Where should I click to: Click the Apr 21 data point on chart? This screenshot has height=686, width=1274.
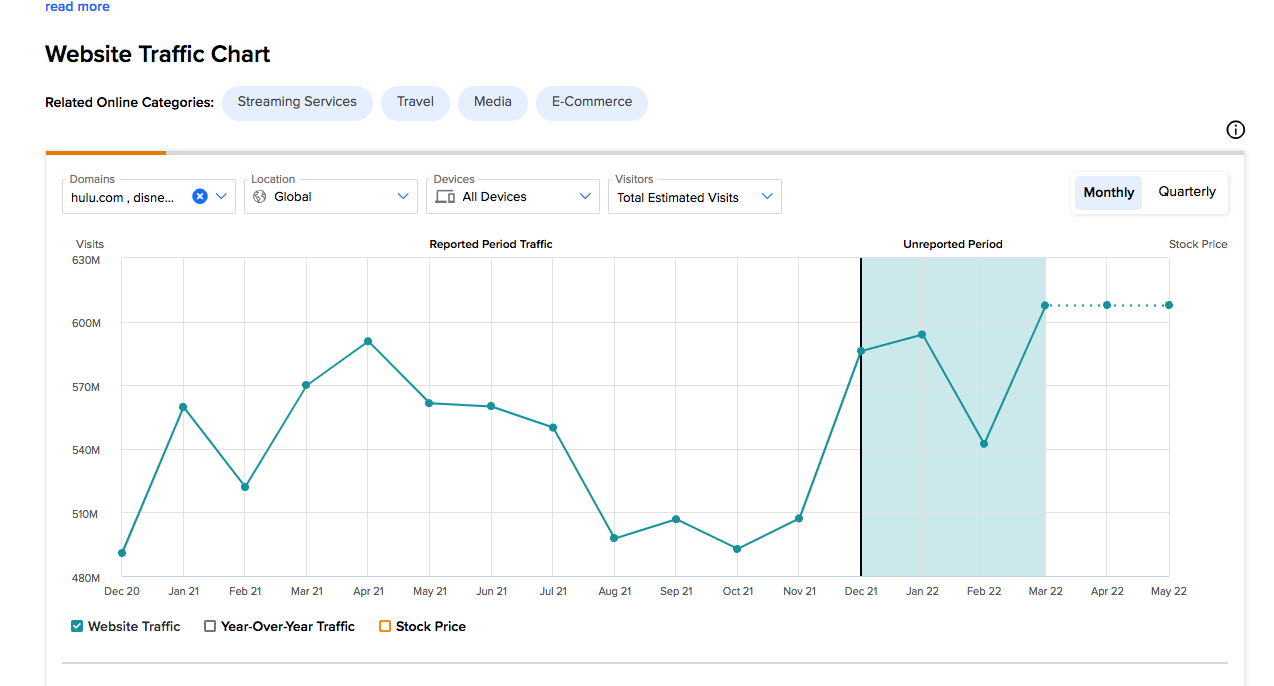click(368, 341)
